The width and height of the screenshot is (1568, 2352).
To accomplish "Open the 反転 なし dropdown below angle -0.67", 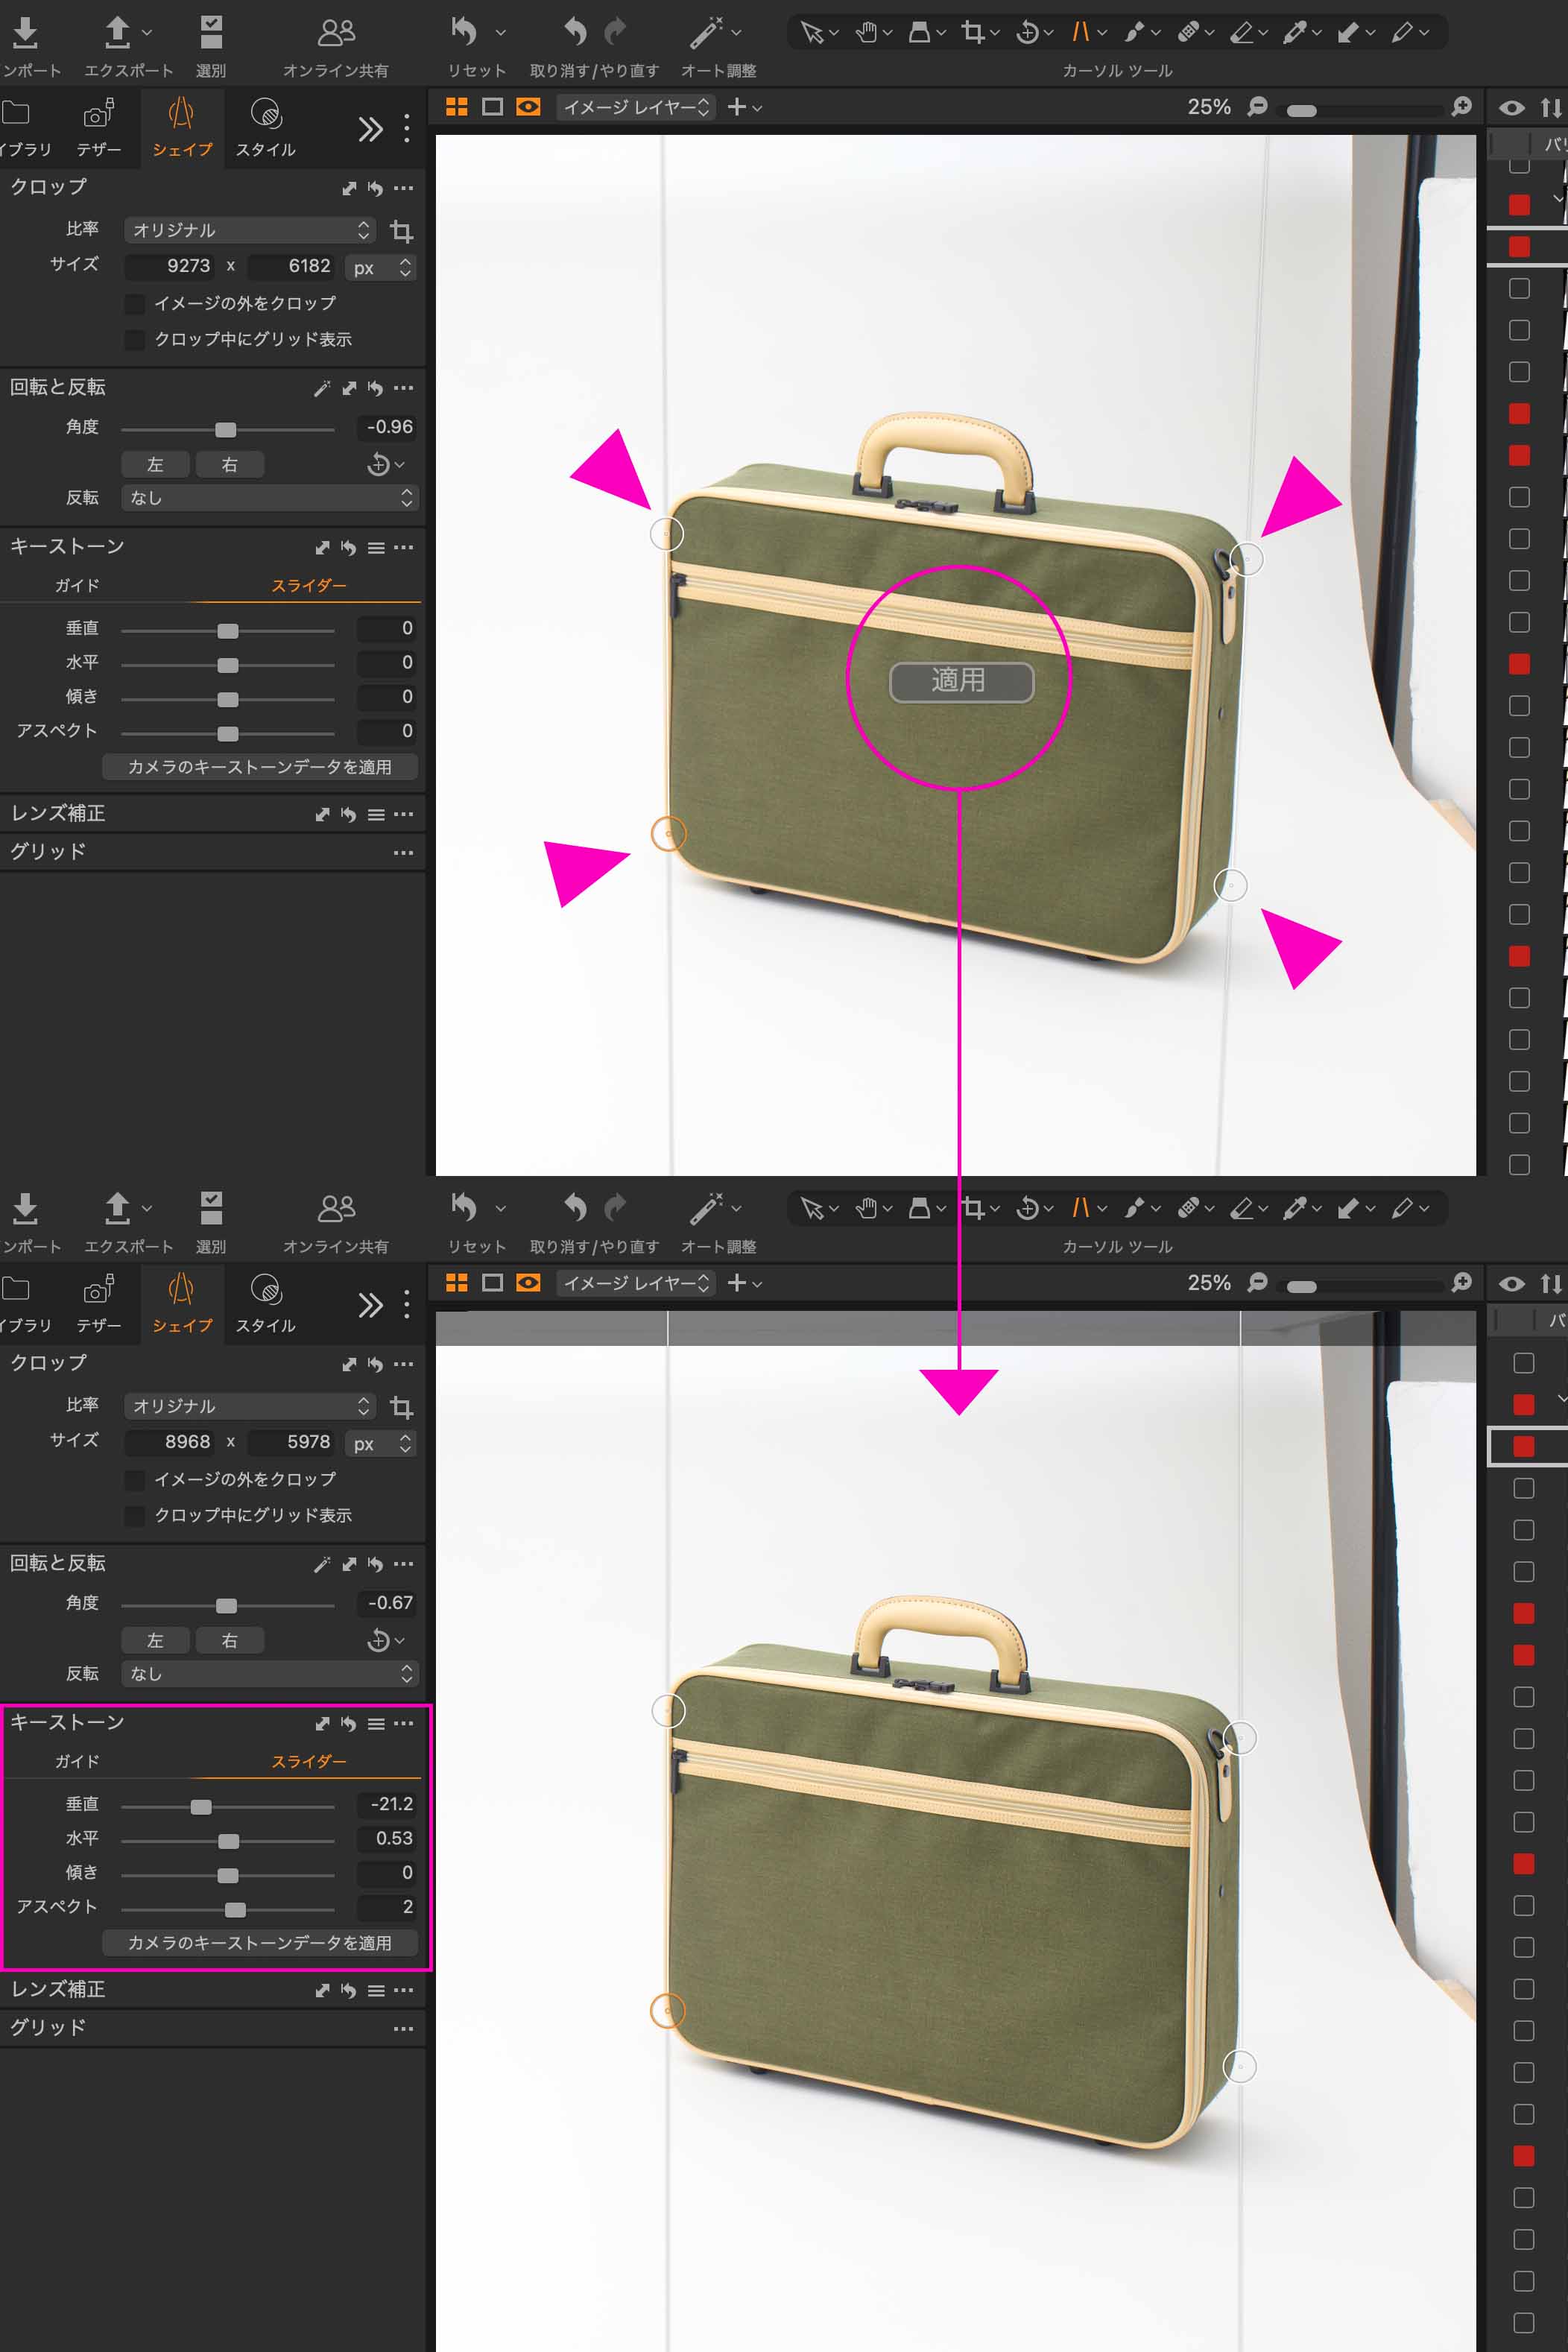I will (x=269, y=1673).
